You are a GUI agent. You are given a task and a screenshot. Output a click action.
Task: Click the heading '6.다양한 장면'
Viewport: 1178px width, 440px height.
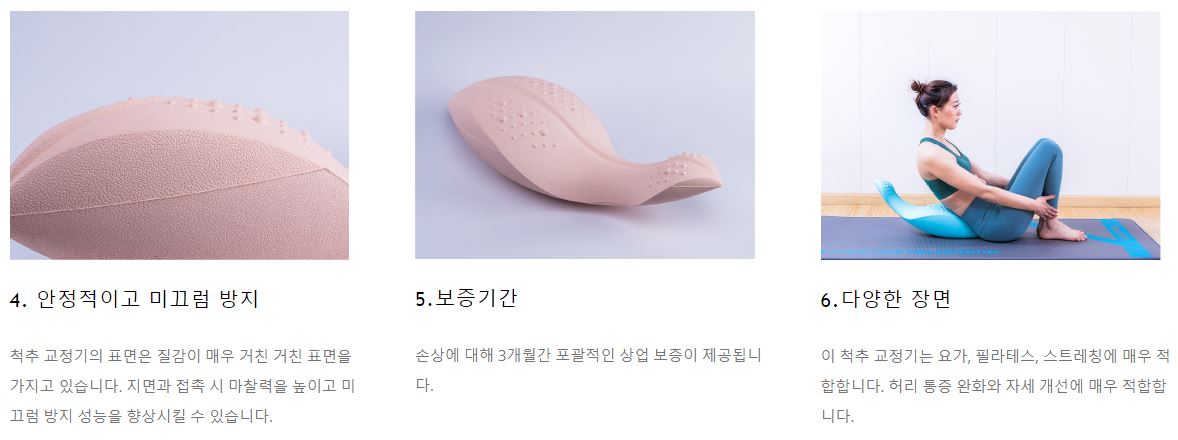tap(886, 299)
